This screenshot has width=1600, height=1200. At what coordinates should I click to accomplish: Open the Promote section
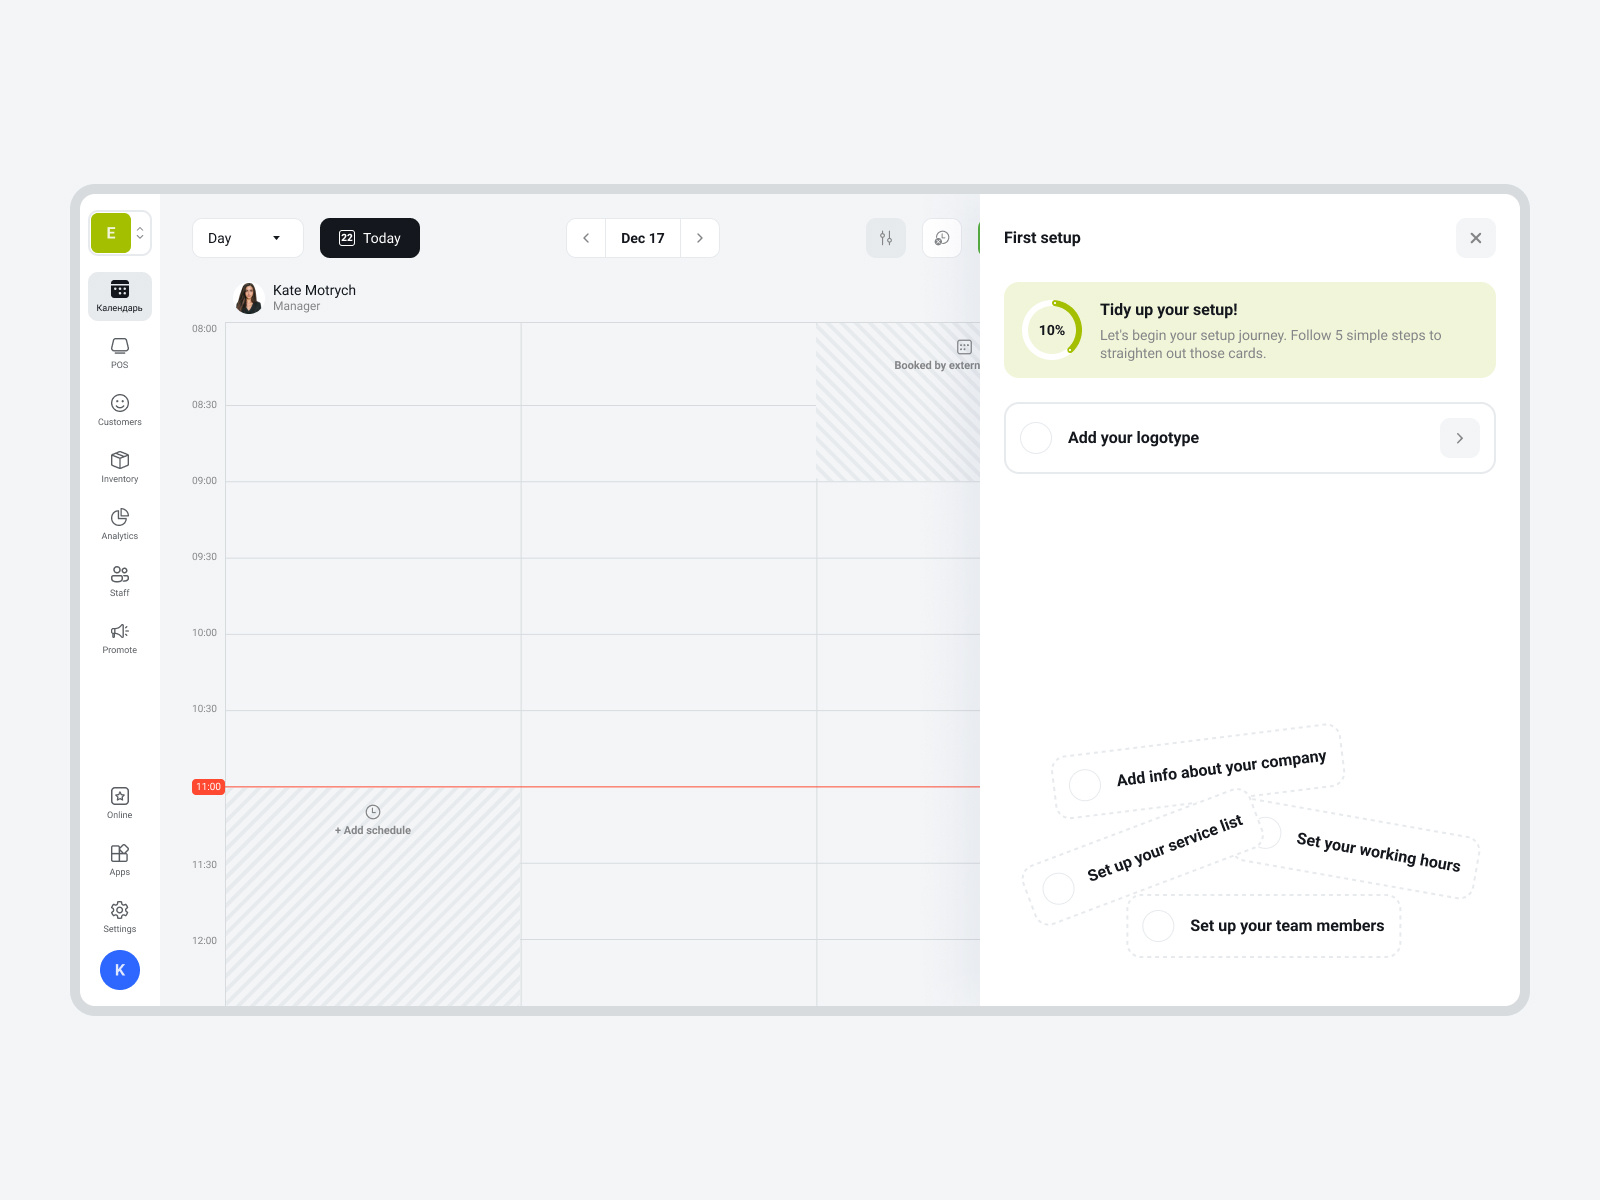pyautogui.click(x=119, y=637)
